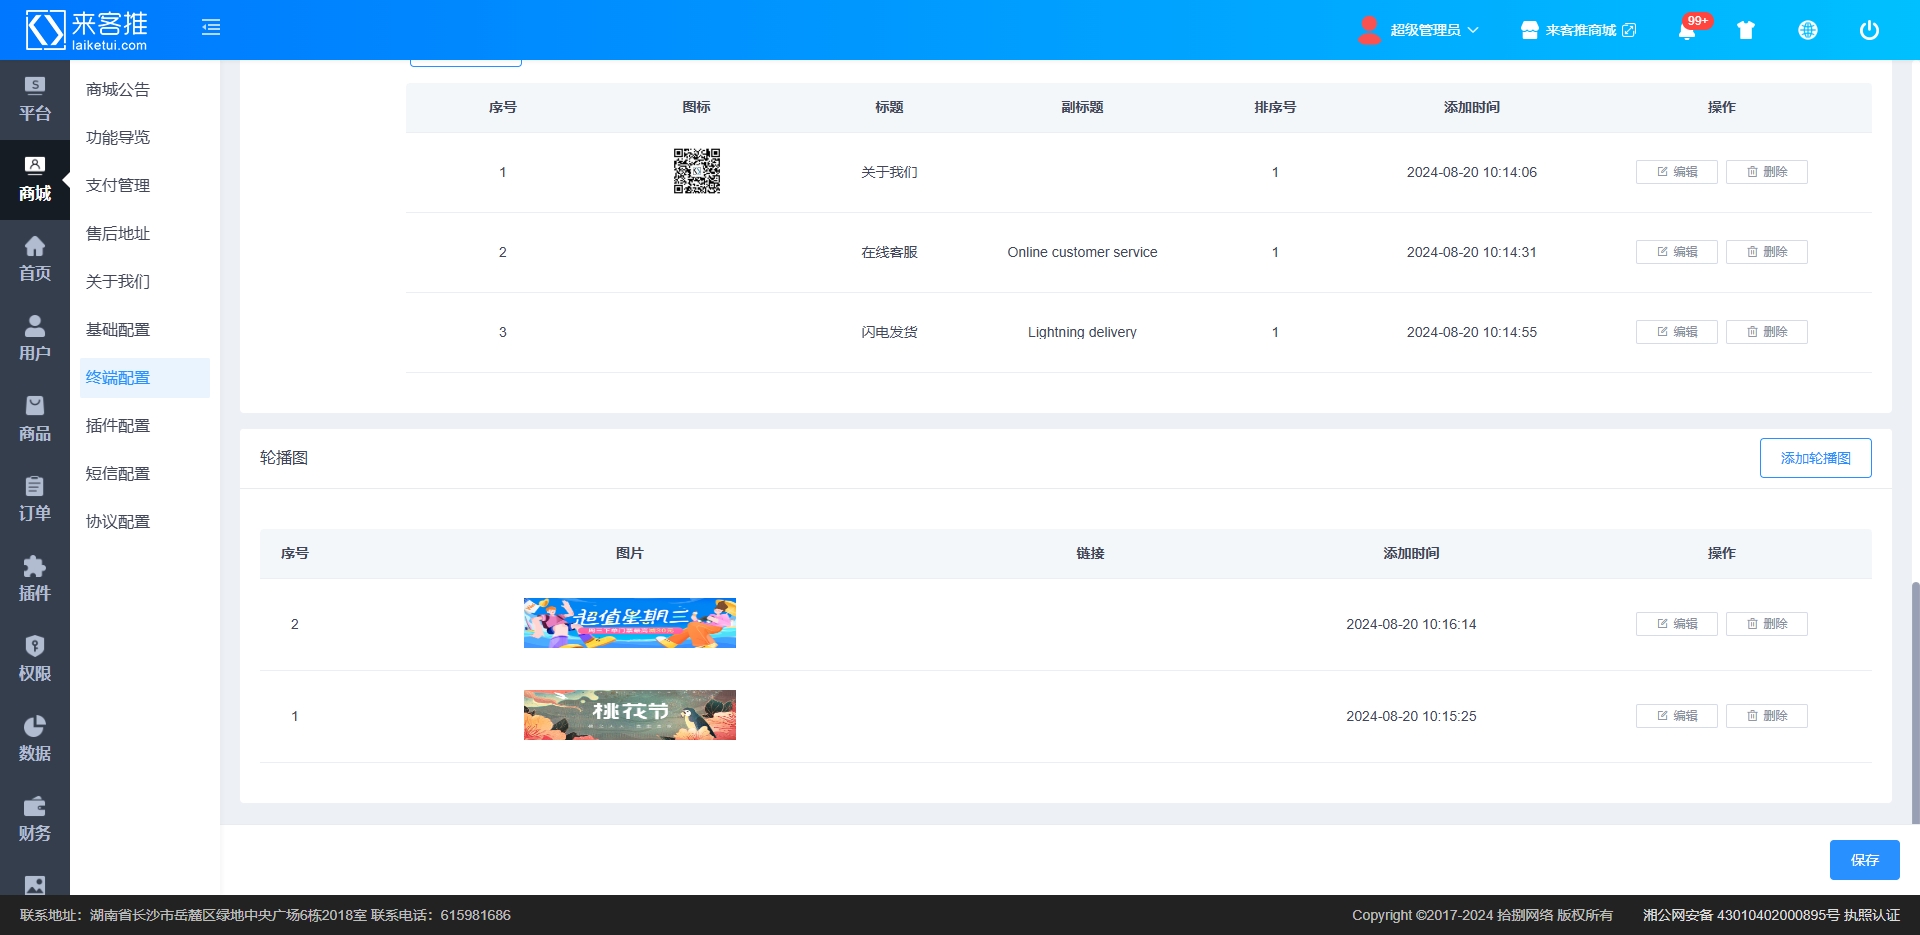Open the 权限 shield section

(35, 659)
